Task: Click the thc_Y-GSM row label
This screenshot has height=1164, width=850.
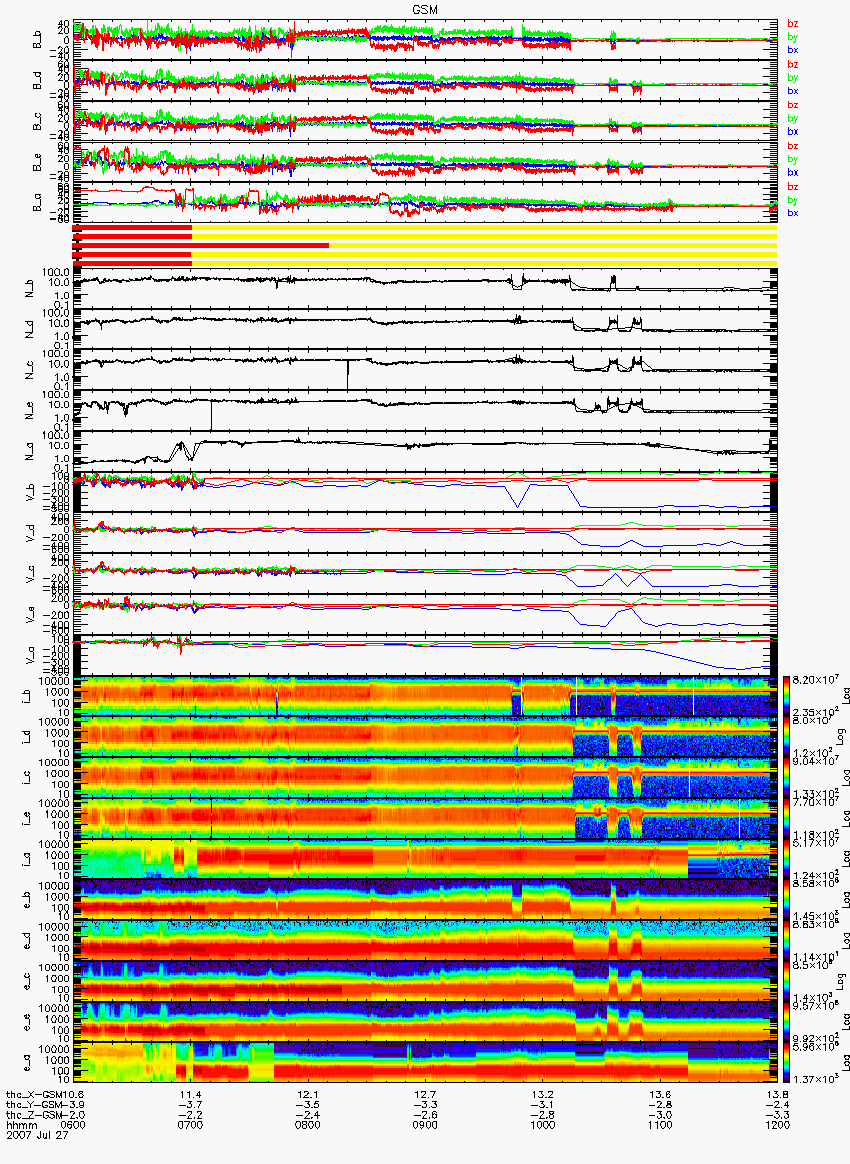Action: pos(33,1105)
